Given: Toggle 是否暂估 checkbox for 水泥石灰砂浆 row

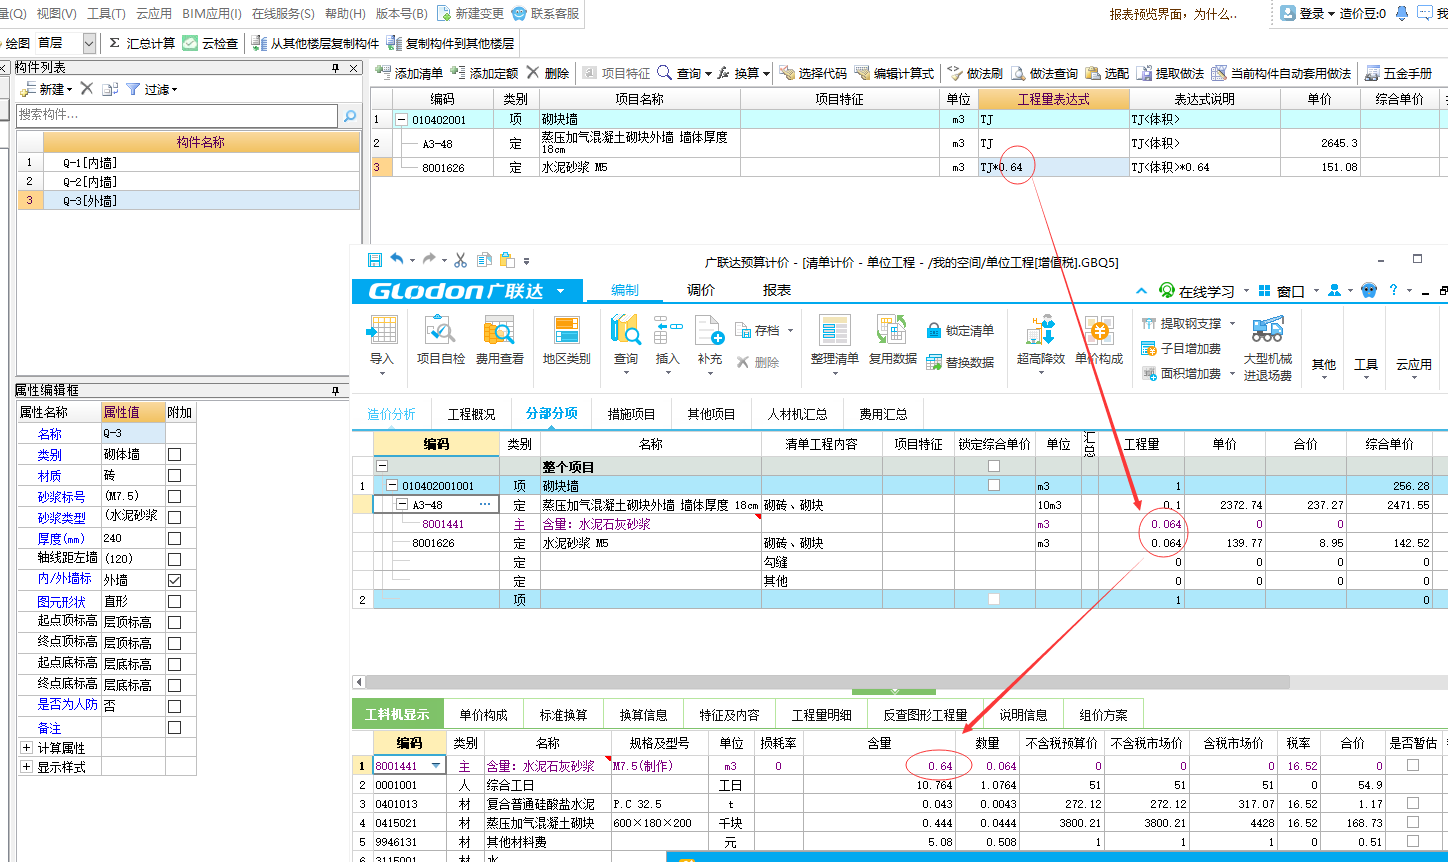Looking at the screenshot, I should tap(1413, 765).
